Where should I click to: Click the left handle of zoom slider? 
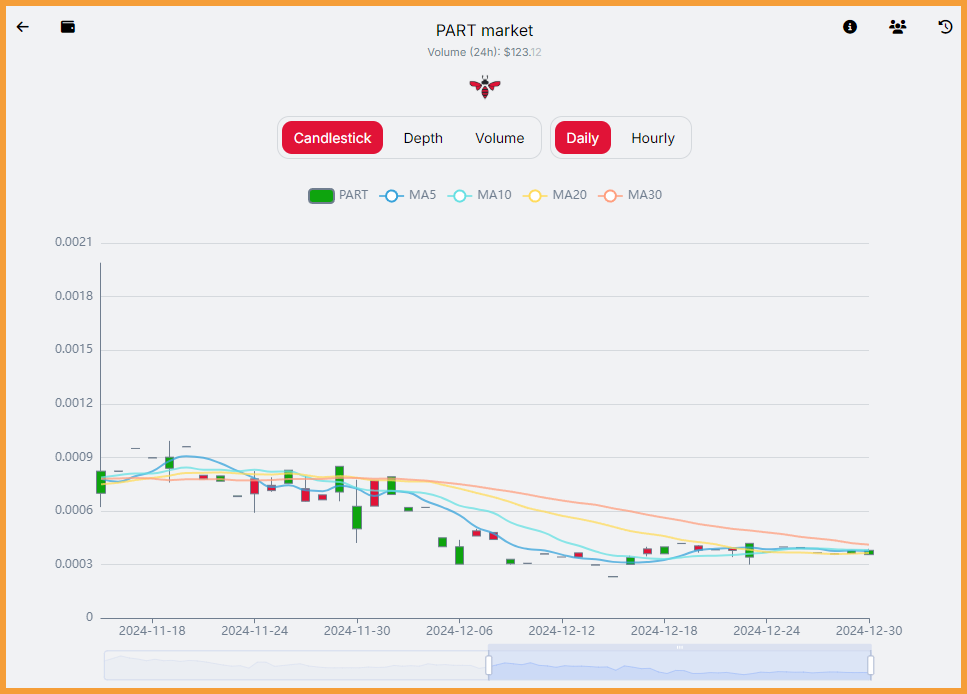pos(488,666)
